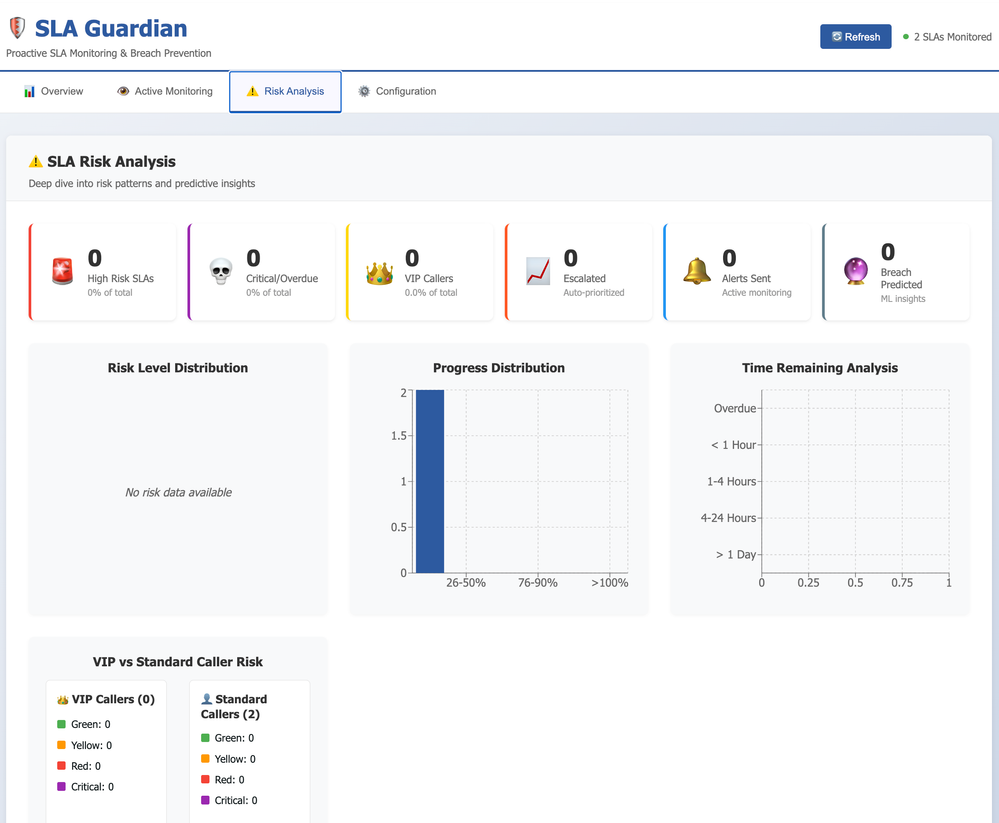Click the SLA Guardian shield logo
999x823 pixels.
[x=17, y=29]
